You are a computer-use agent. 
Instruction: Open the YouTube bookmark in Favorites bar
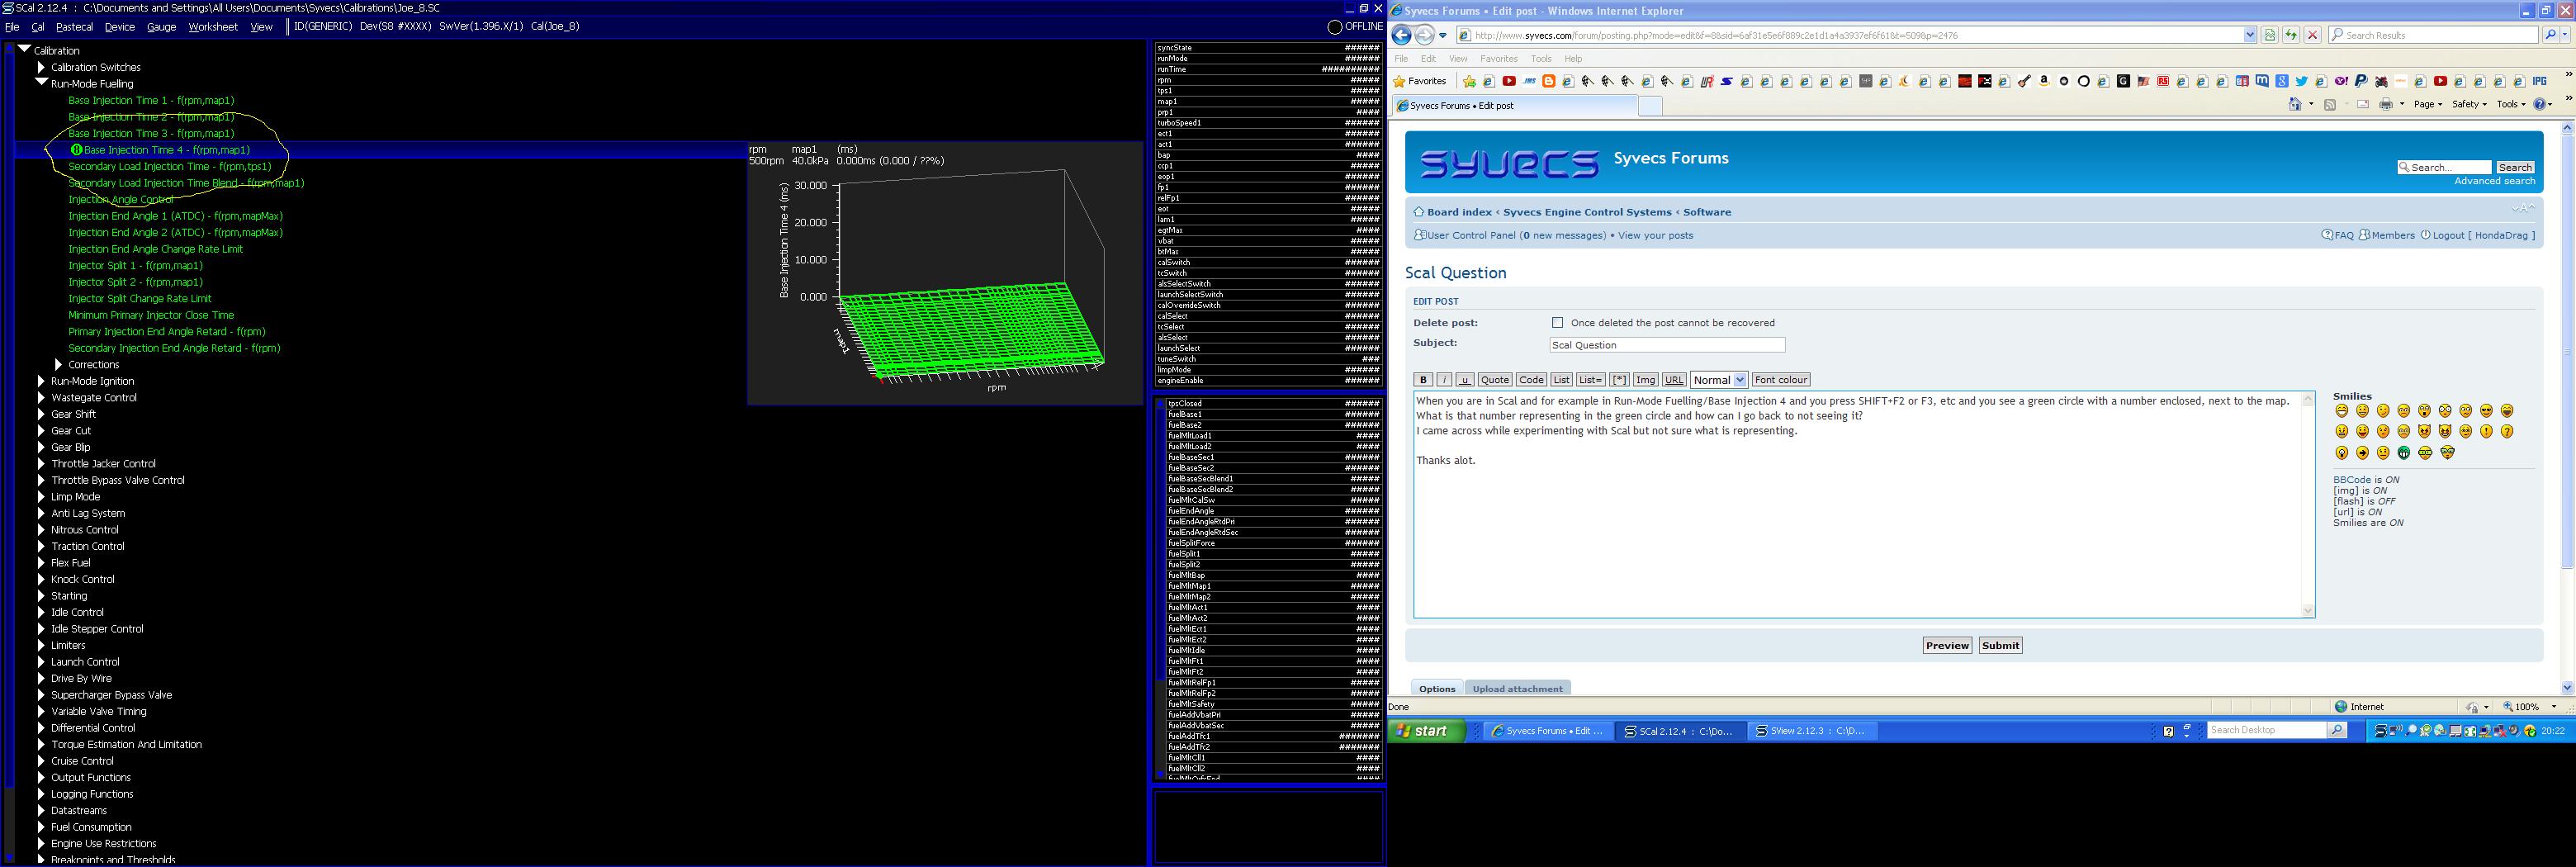[x=1509, y=81]
